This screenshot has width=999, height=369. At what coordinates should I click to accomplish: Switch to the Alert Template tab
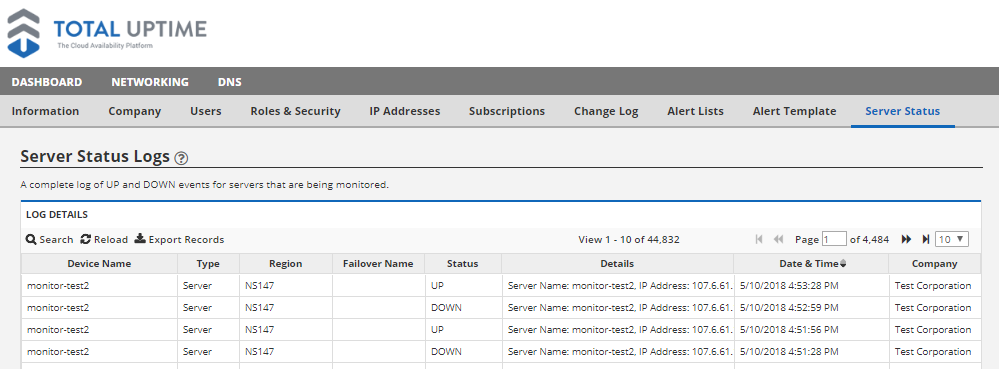click(x=794, y=111)
